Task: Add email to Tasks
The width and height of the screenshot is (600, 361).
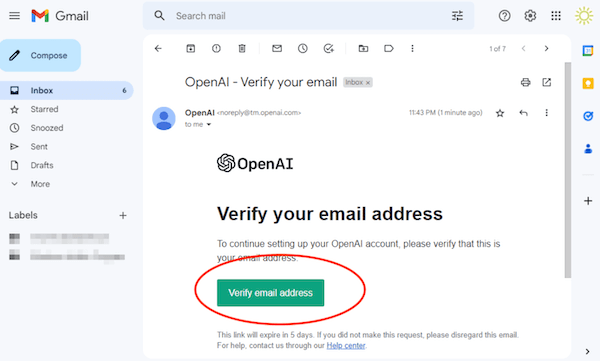Action: [x=328, y=49]
